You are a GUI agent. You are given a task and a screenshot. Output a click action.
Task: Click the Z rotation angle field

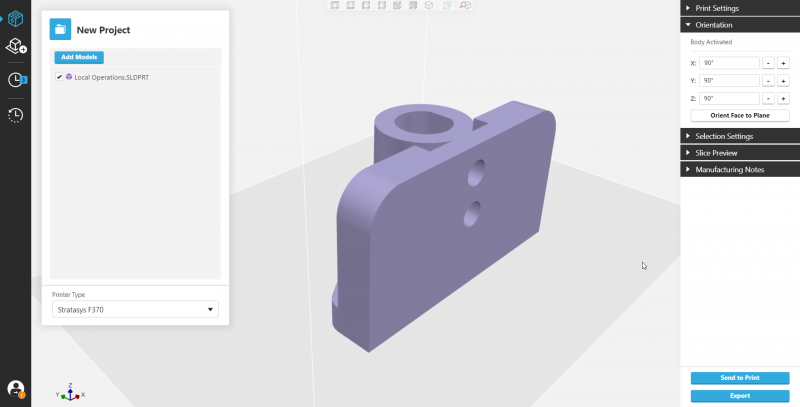pos(729,98)
